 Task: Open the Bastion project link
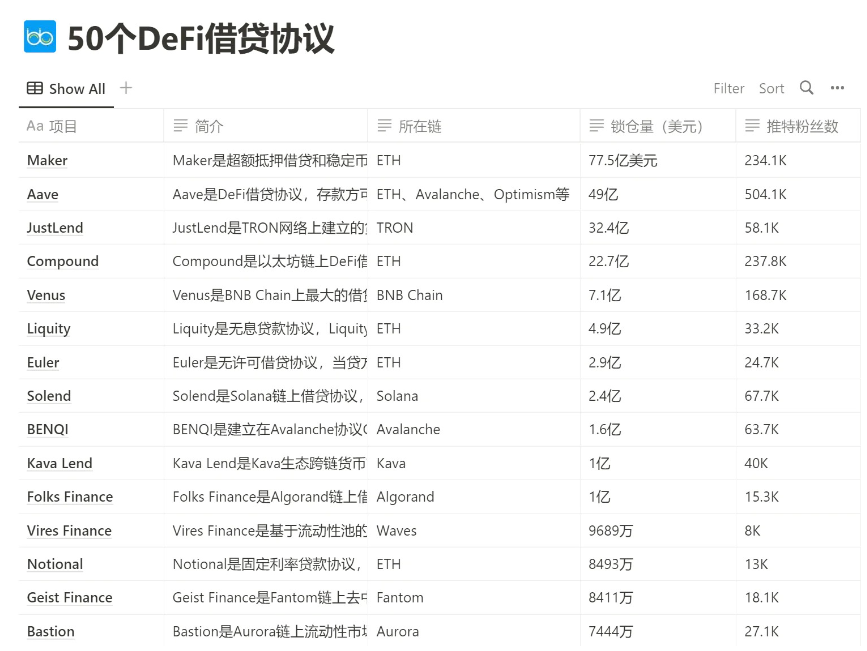click(x=50, y=631)
